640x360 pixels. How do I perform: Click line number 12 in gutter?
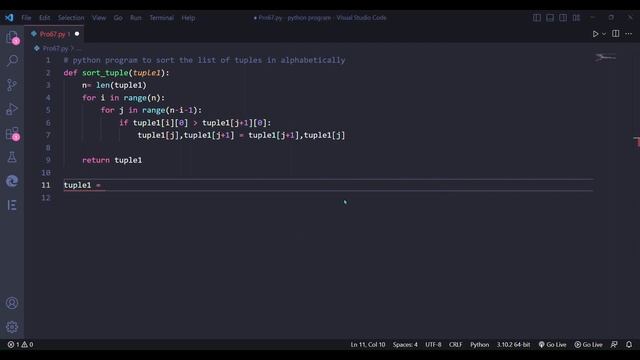point(46,198)
